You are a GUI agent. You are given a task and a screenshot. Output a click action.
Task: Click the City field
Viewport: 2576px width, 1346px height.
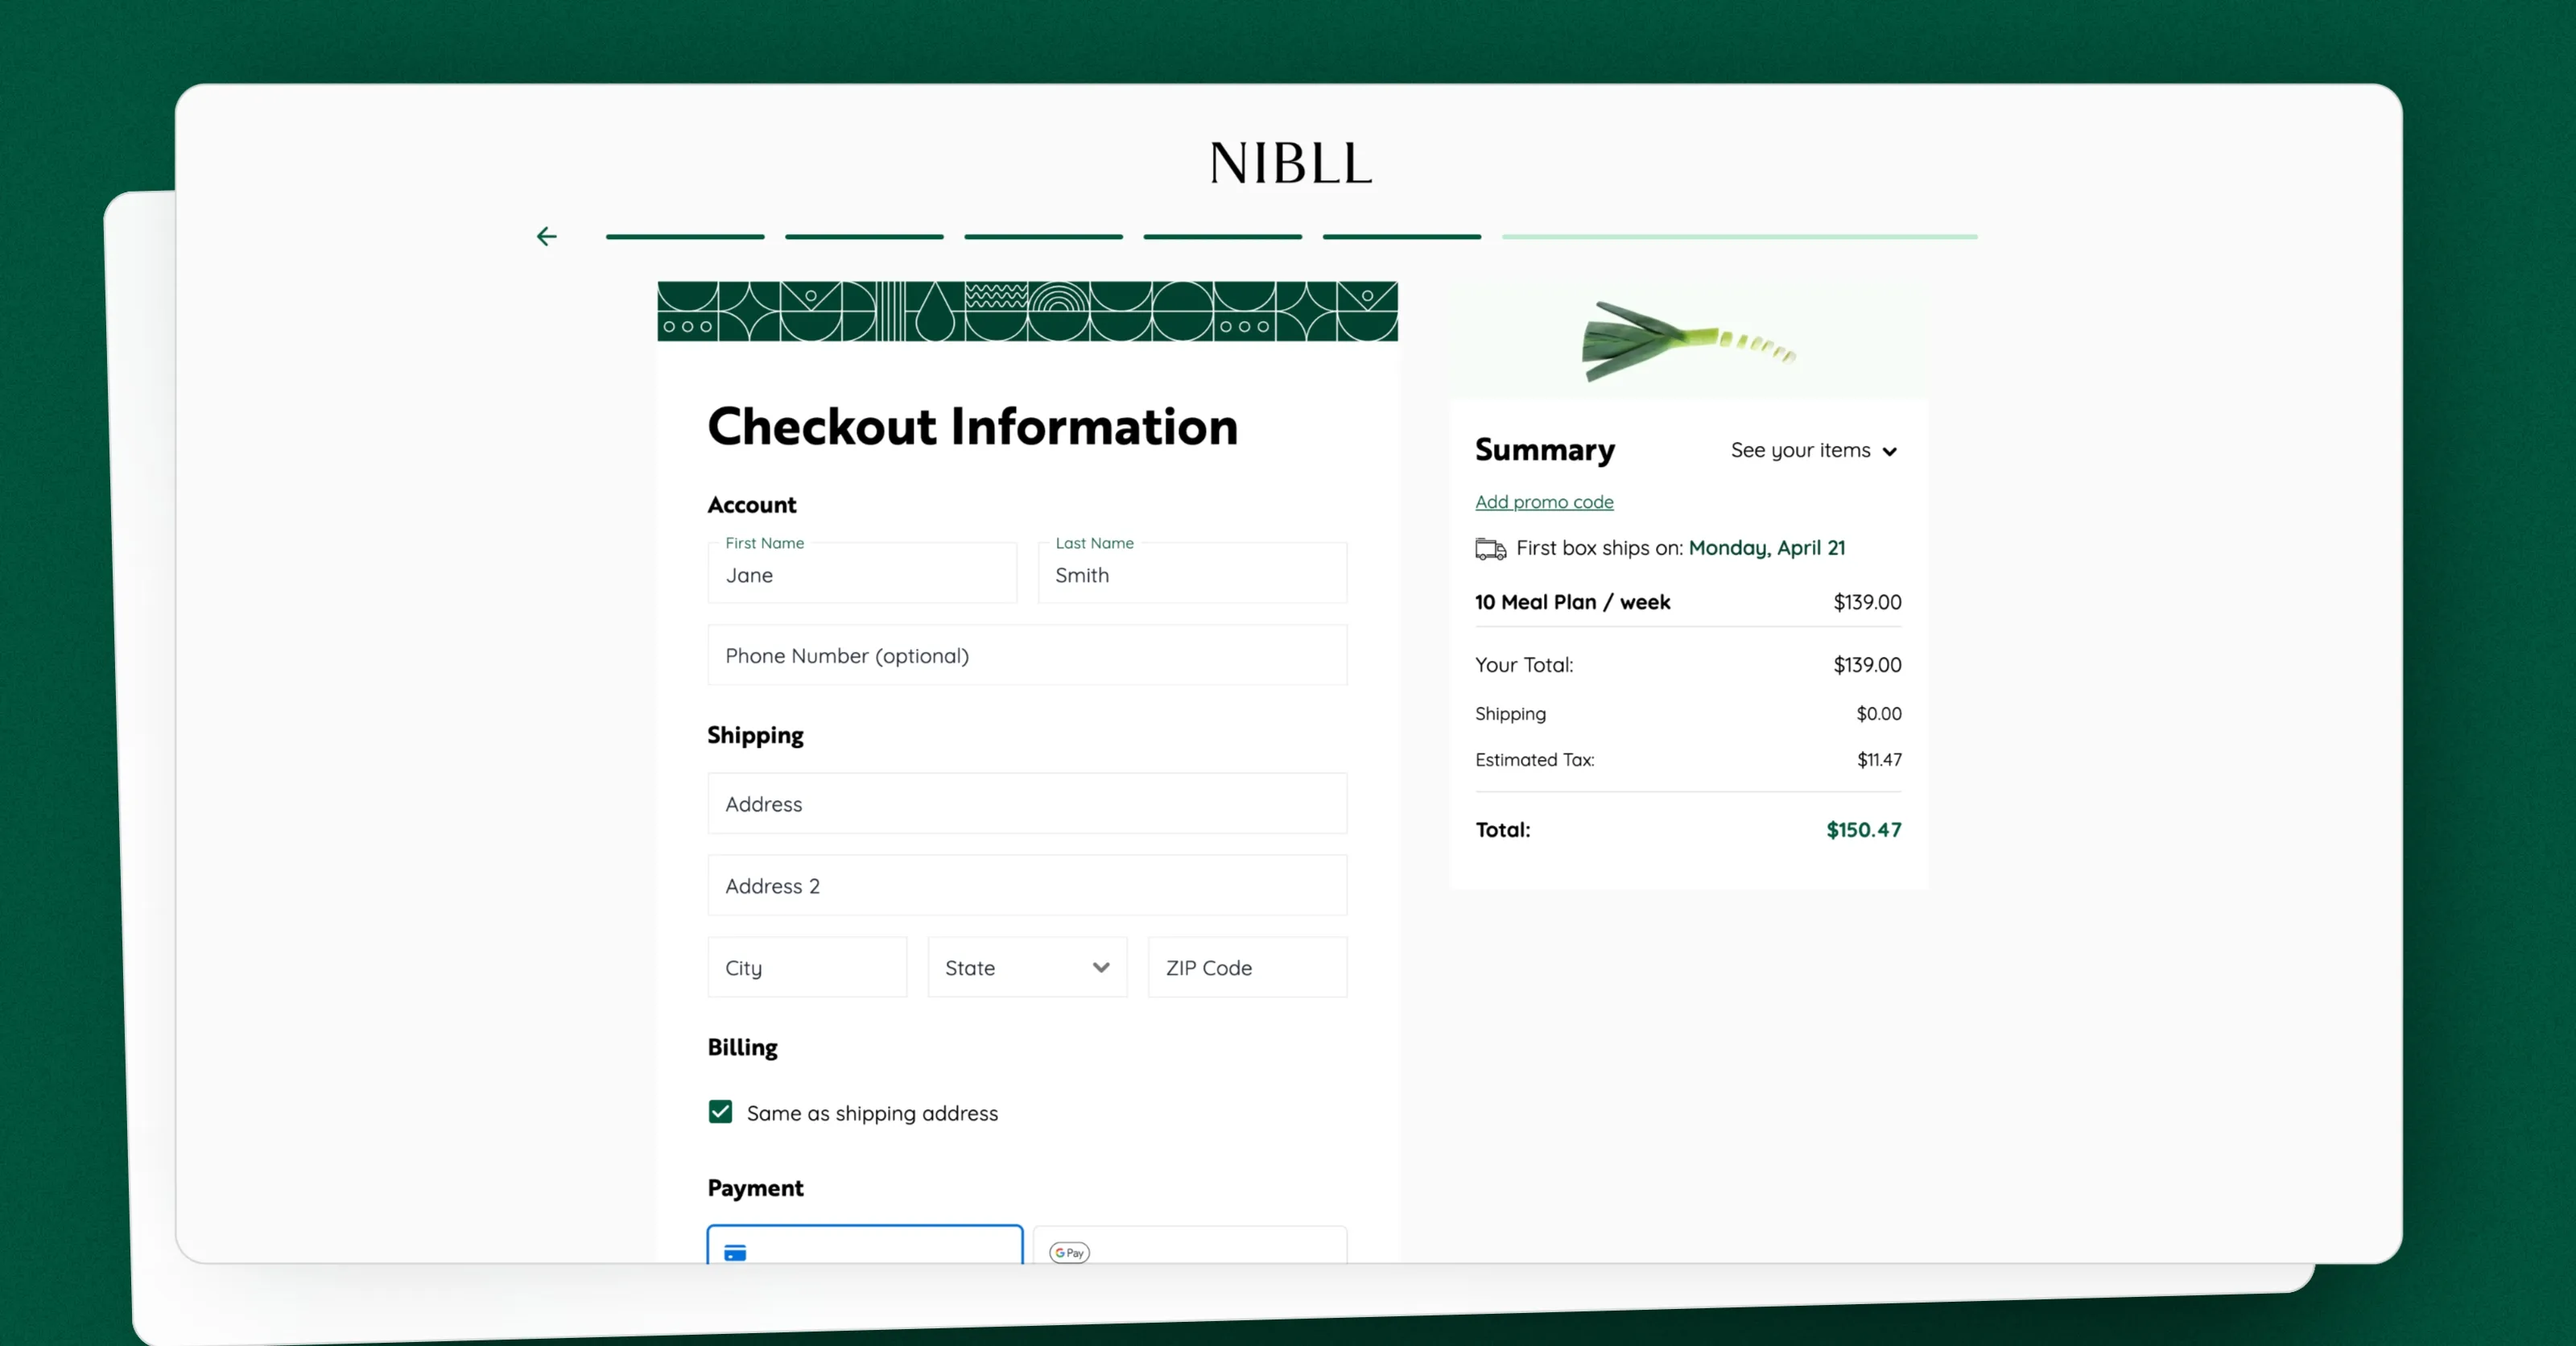click(807, 967)
